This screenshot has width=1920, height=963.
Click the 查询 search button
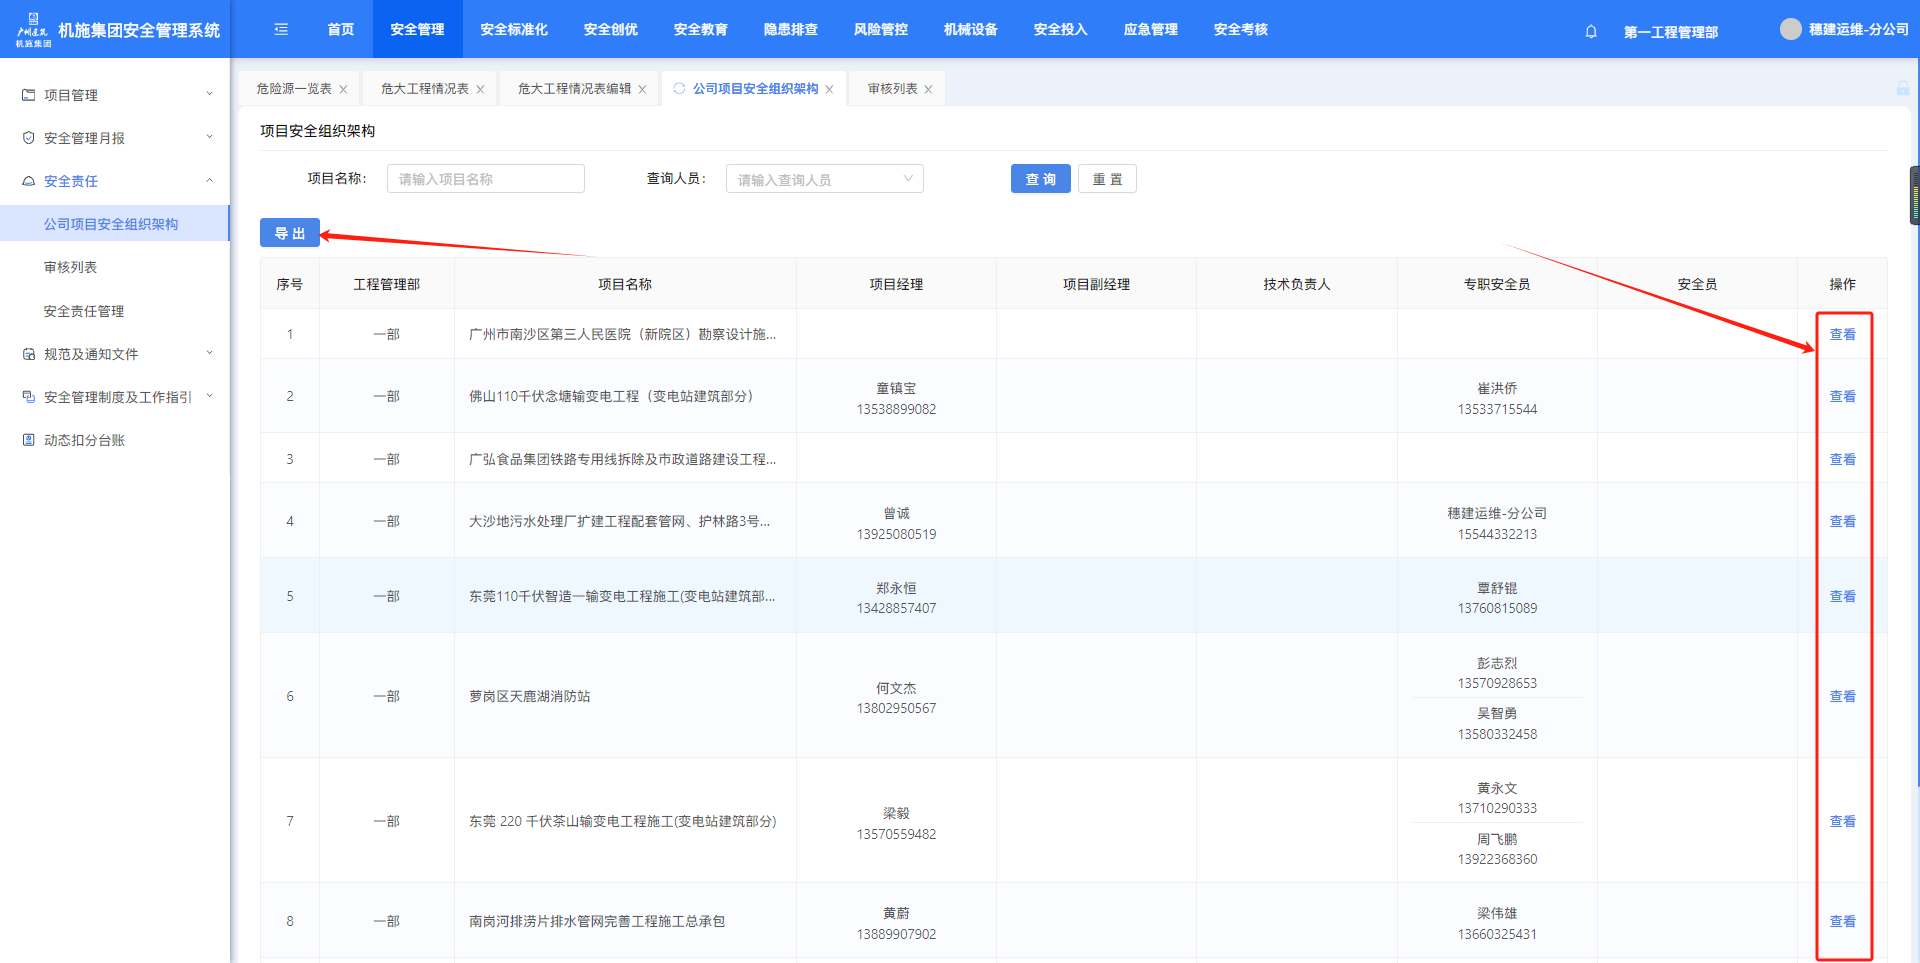tap(1040, 179)
